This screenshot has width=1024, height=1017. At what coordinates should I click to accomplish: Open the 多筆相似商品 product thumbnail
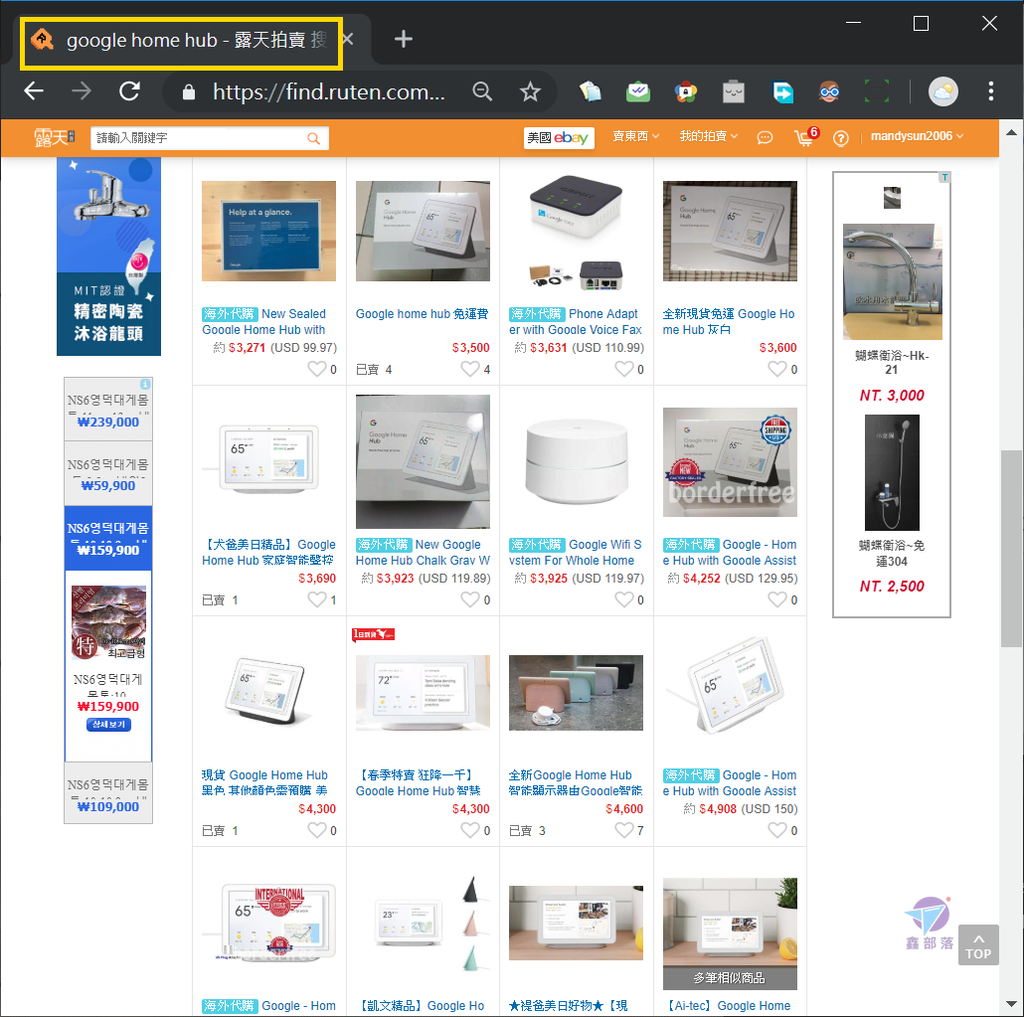(x=729, y=933)
